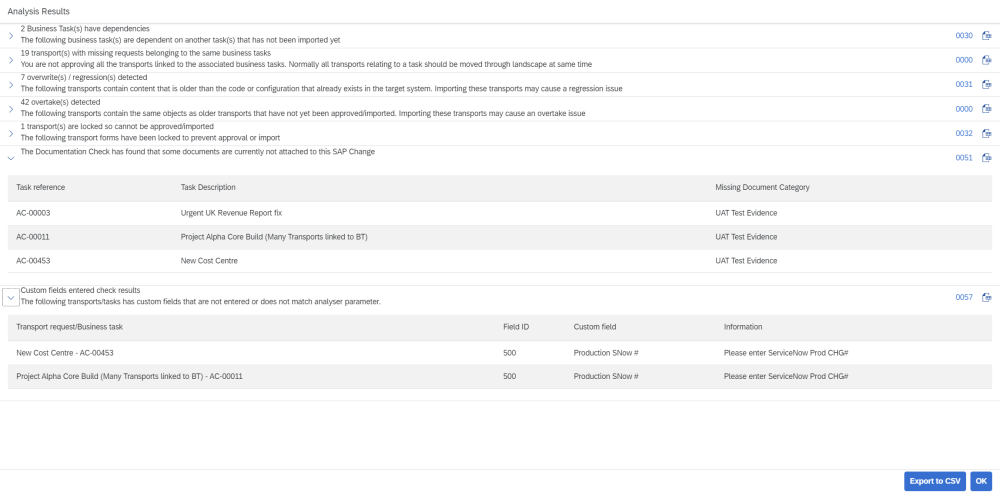Click the 0057 code link
Image resolution: width=1000 pixels, height=492 pixels.
pos(964,297)
